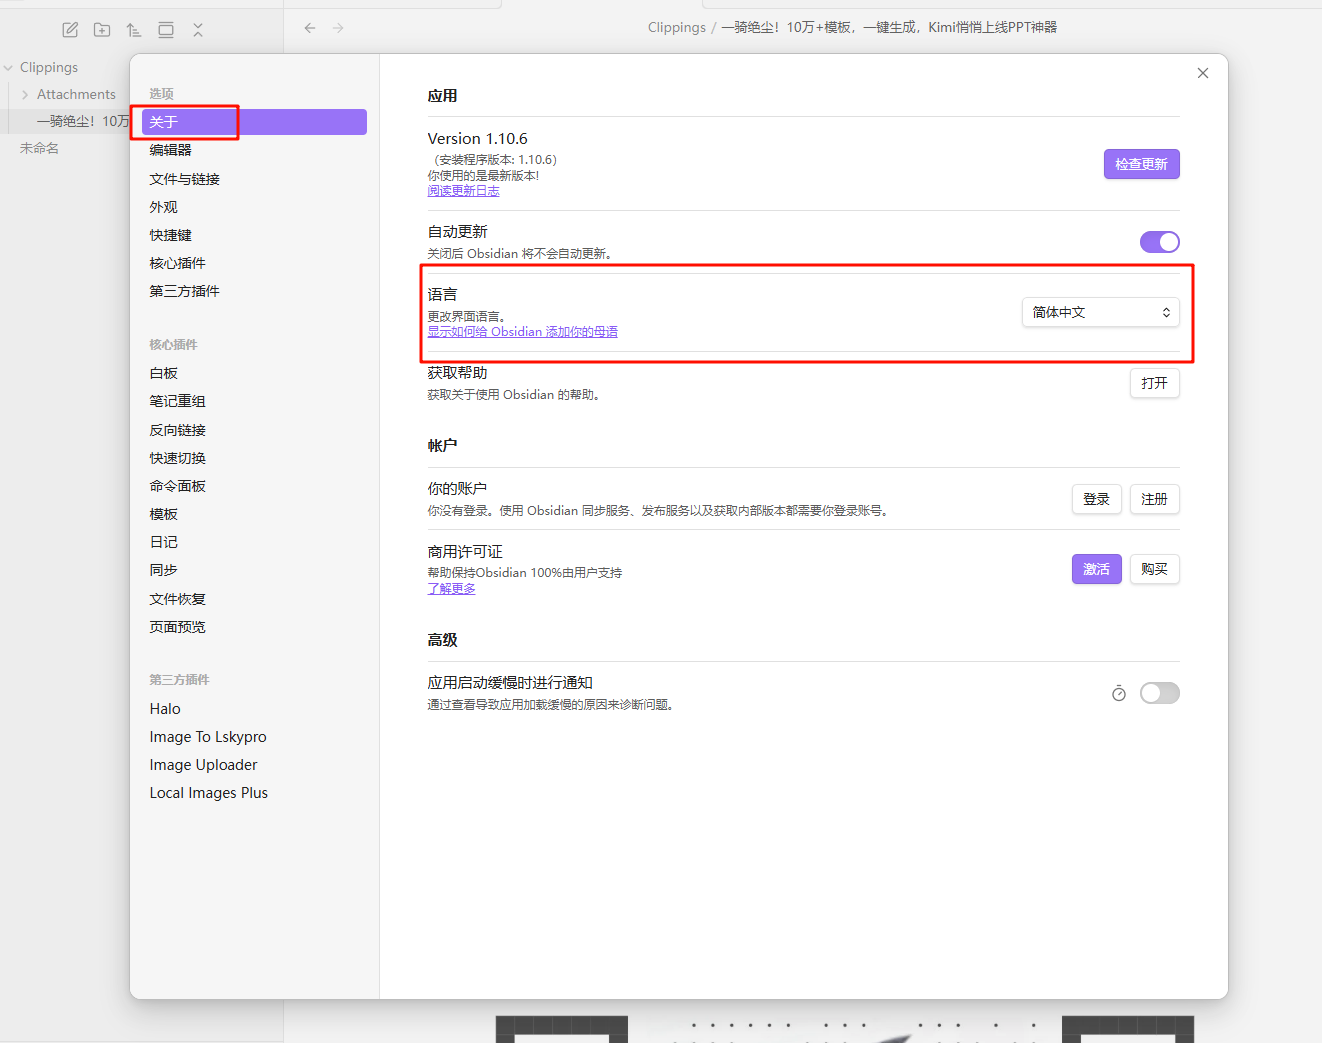
Task: Click the auto-reveal current file icon
Action: pyautogui.click(x=166, y=30)
